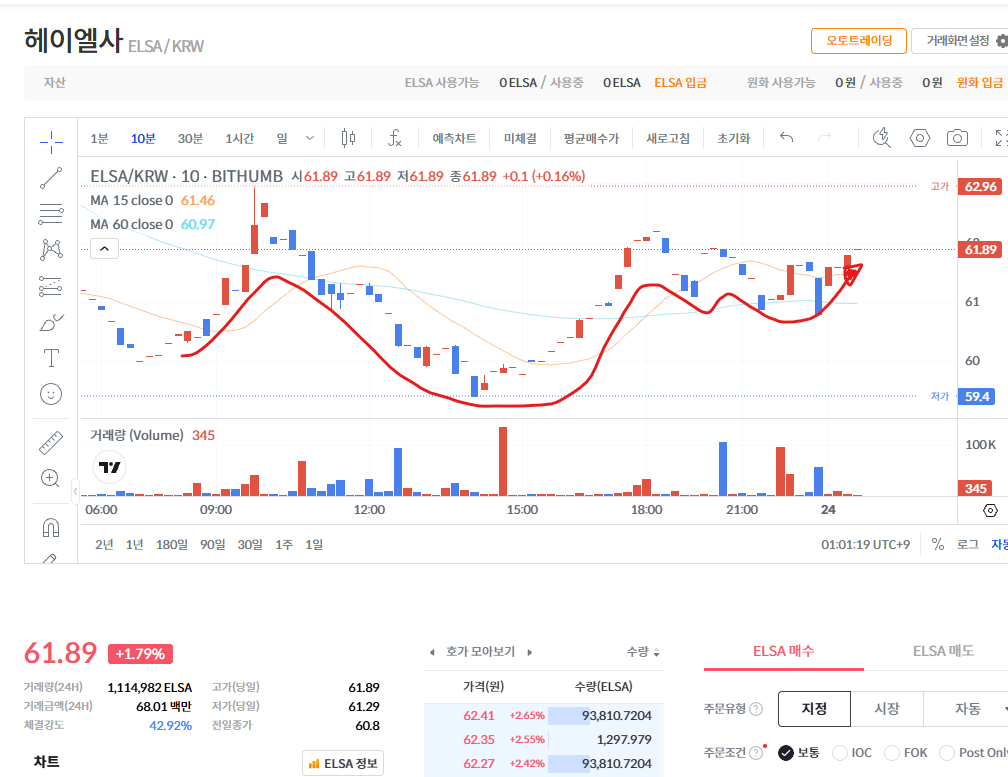This screenshot has height=777, width=1008.
Task: Collapse the left drawing toolbar handle
Action: point(75,492)
